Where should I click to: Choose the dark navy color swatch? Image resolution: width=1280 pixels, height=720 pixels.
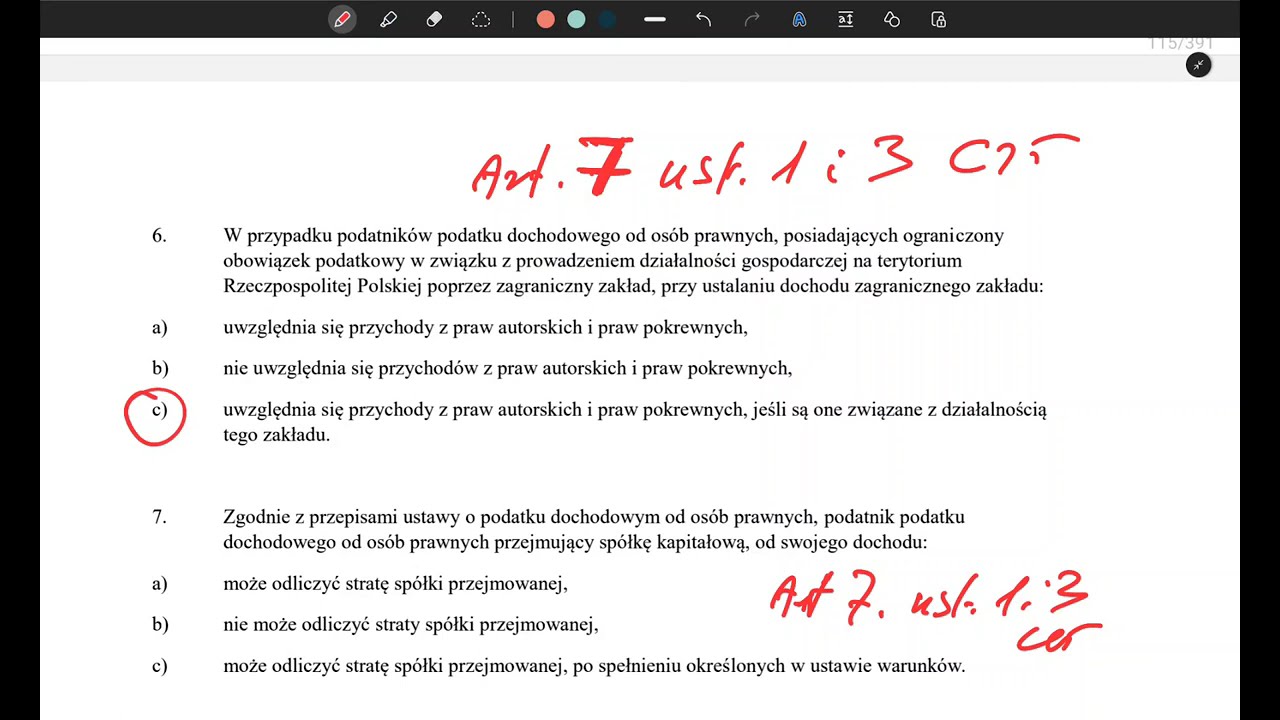click(x=607, y=19)
